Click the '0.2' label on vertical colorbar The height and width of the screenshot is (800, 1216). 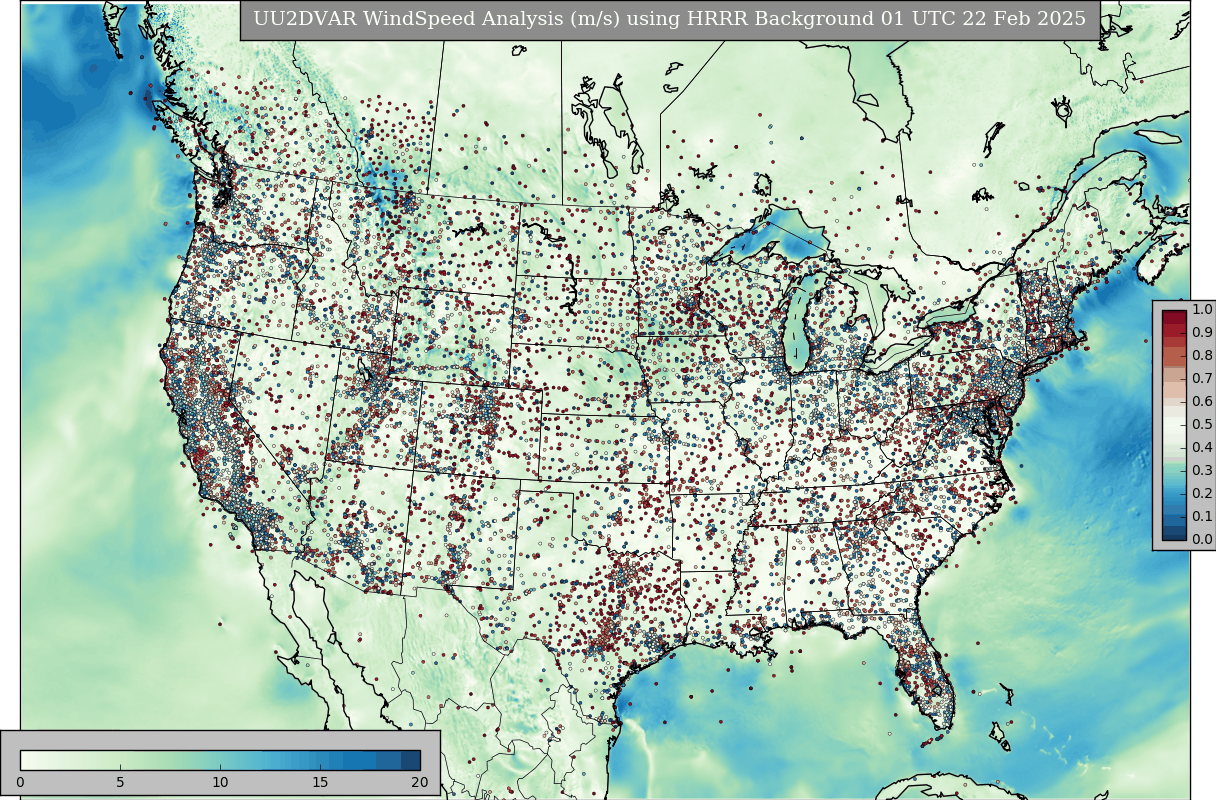point(1202,494)
